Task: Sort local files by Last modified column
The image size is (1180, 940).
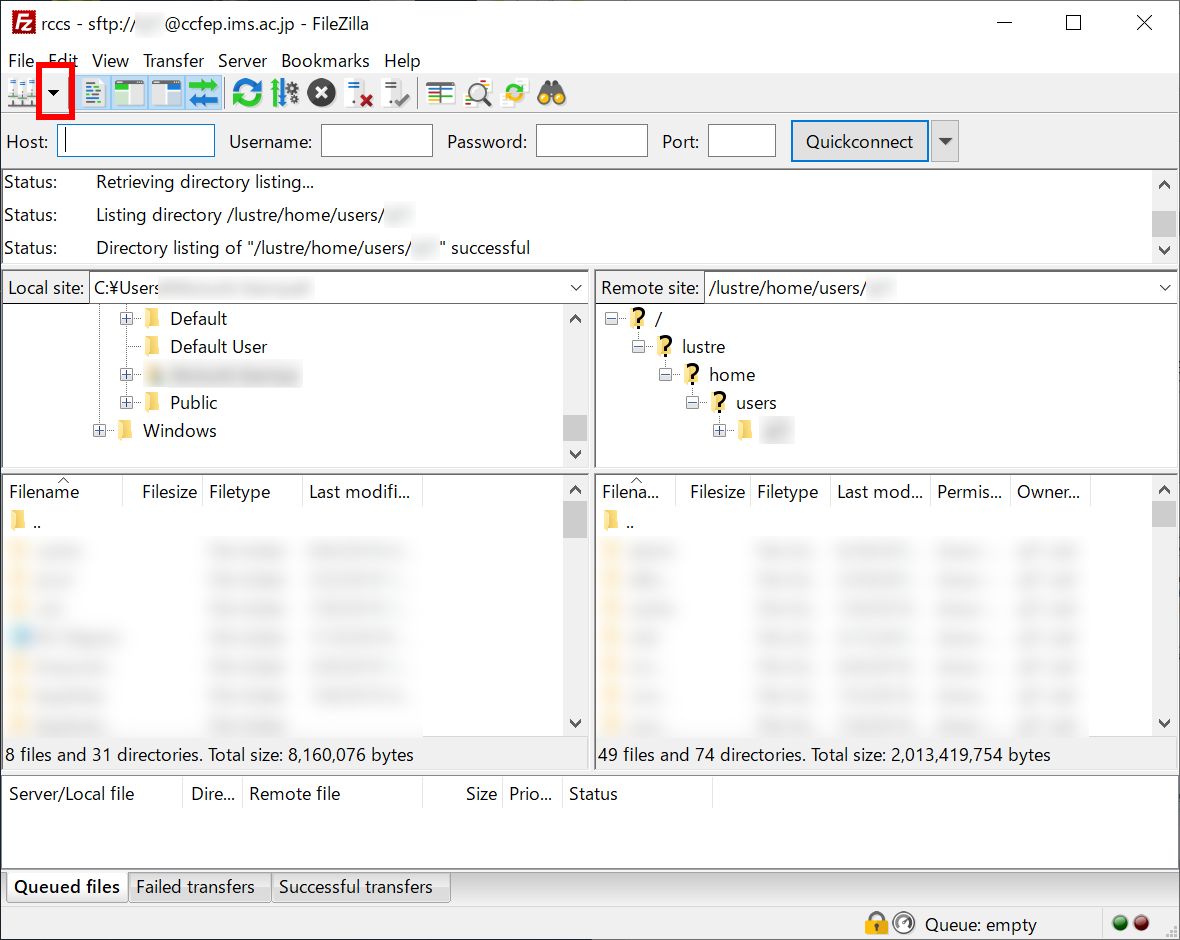Action: pyautogui.click(x=362, y=491)
